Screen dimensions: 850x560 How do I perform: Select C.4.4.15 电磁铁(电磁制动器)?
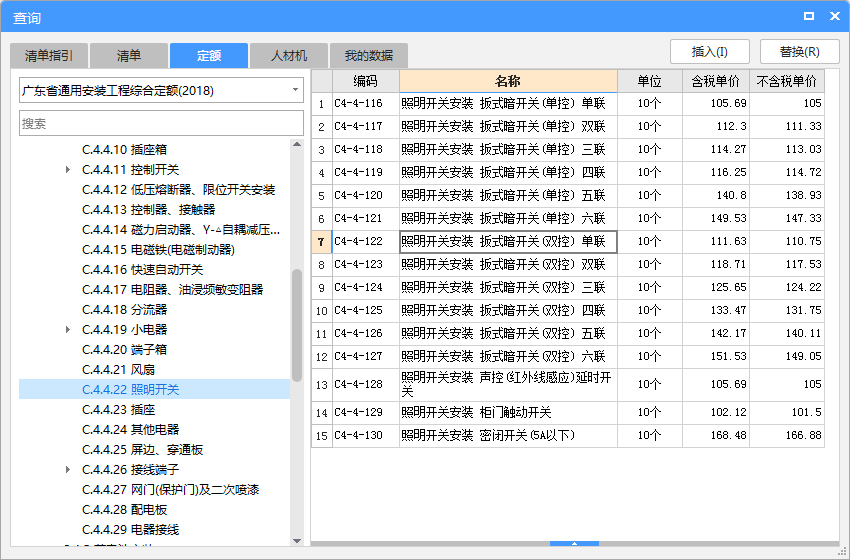158,250
